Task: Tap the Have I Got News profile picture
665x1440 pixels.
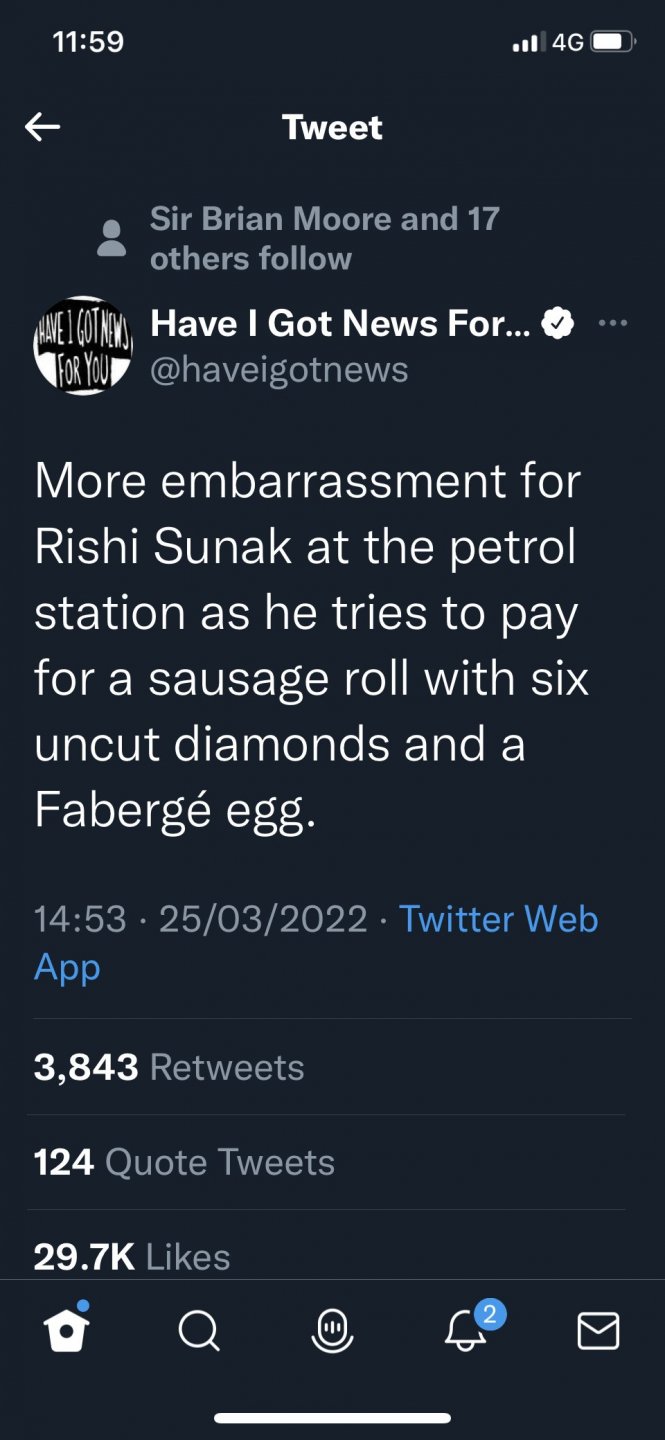Action: point(83,345)
